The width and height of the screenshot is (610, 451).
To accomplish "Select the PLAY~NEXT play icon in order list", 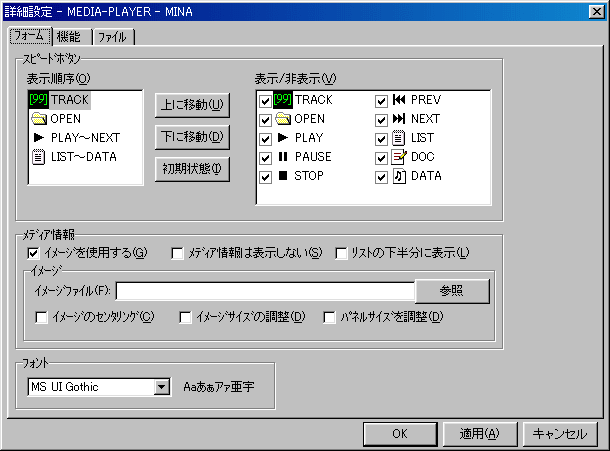I will 39,137.
